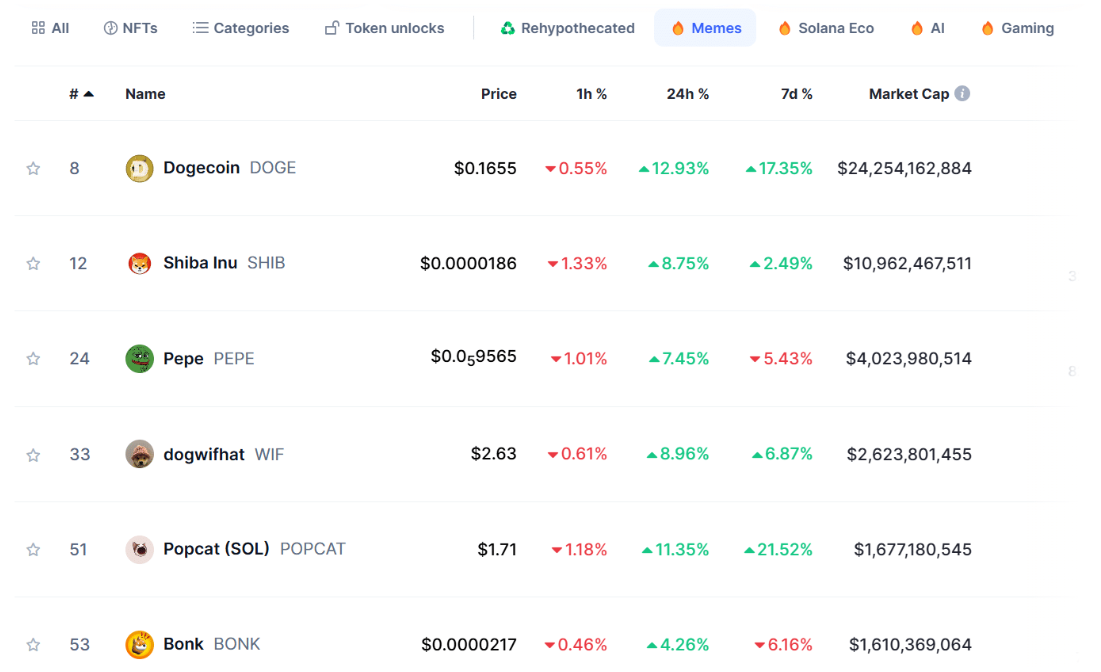The width and height of the screenshot is (1101, 672).
Task: Sort table by Price column header
Action: 498,94
